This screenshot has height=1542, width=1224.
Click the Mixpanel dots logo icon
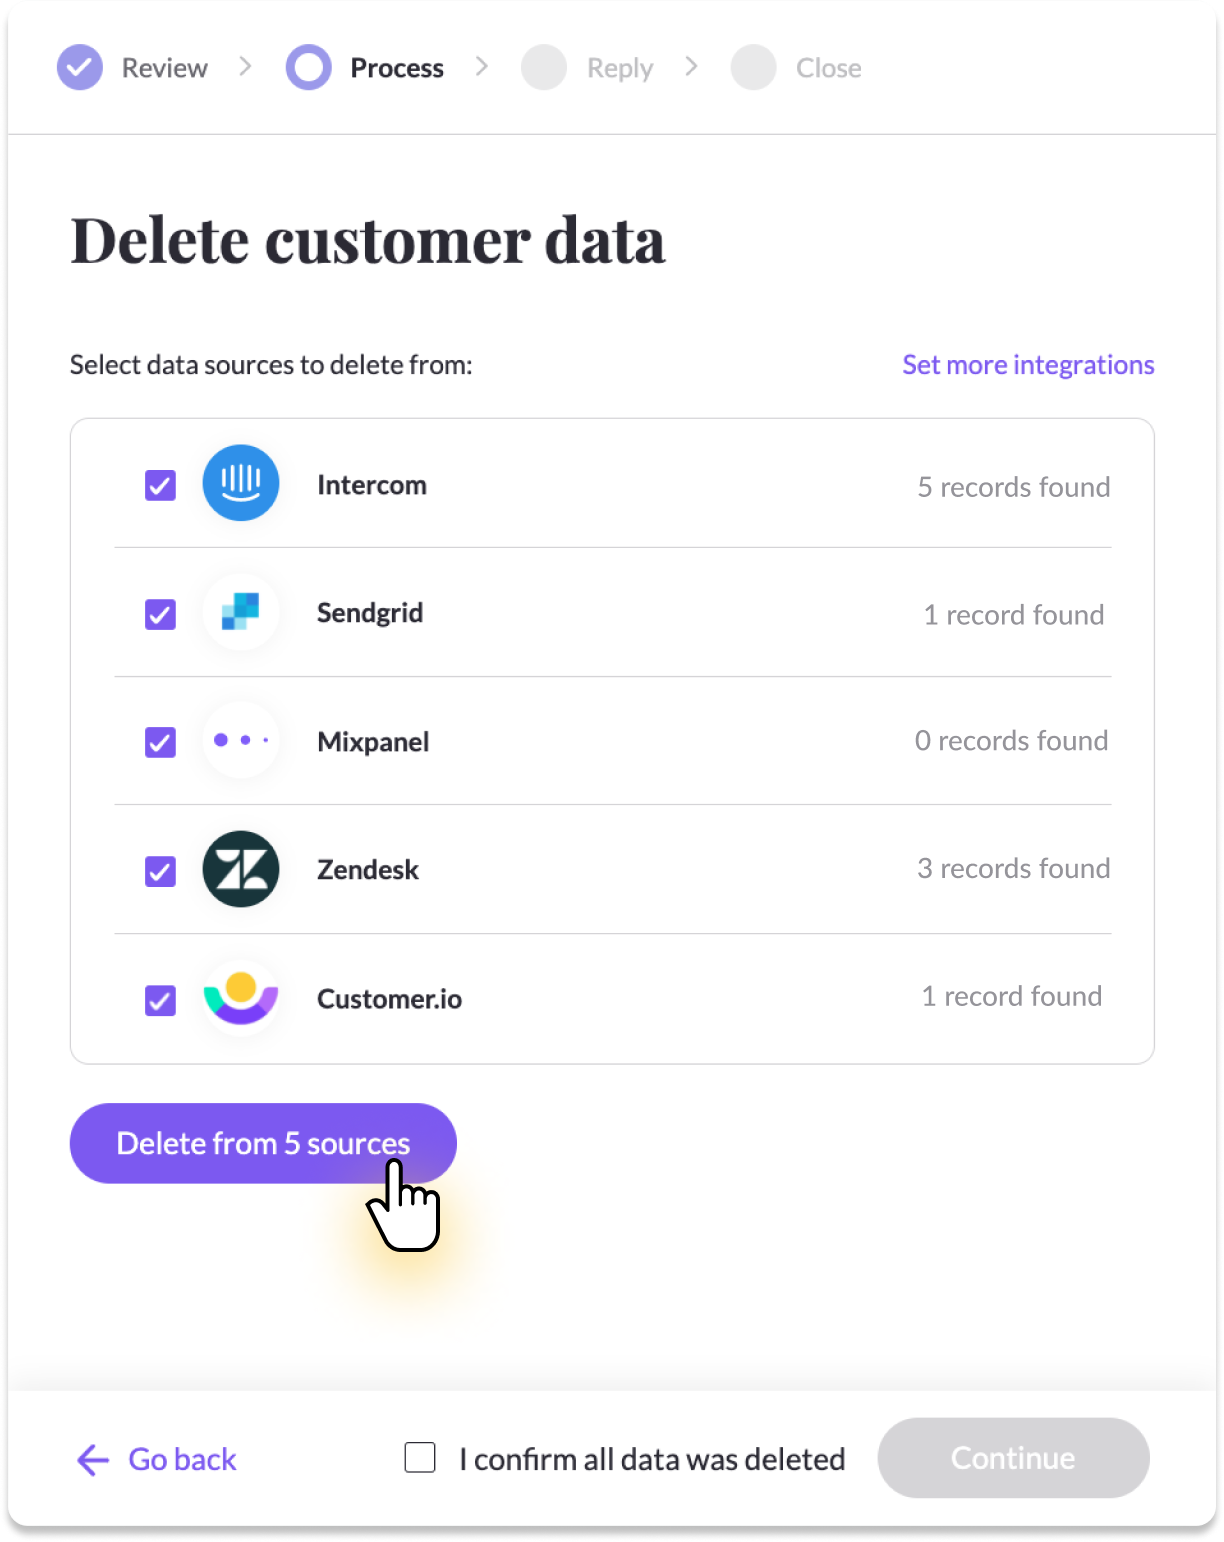241,740
